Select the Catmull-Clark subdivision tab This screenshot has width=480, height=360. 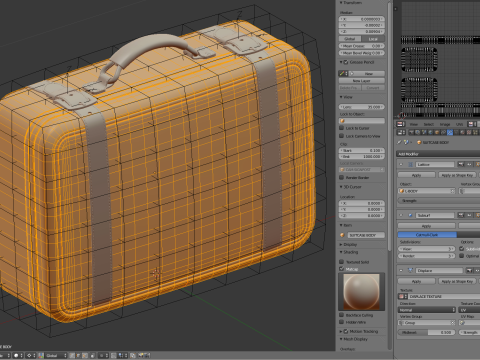427,235
